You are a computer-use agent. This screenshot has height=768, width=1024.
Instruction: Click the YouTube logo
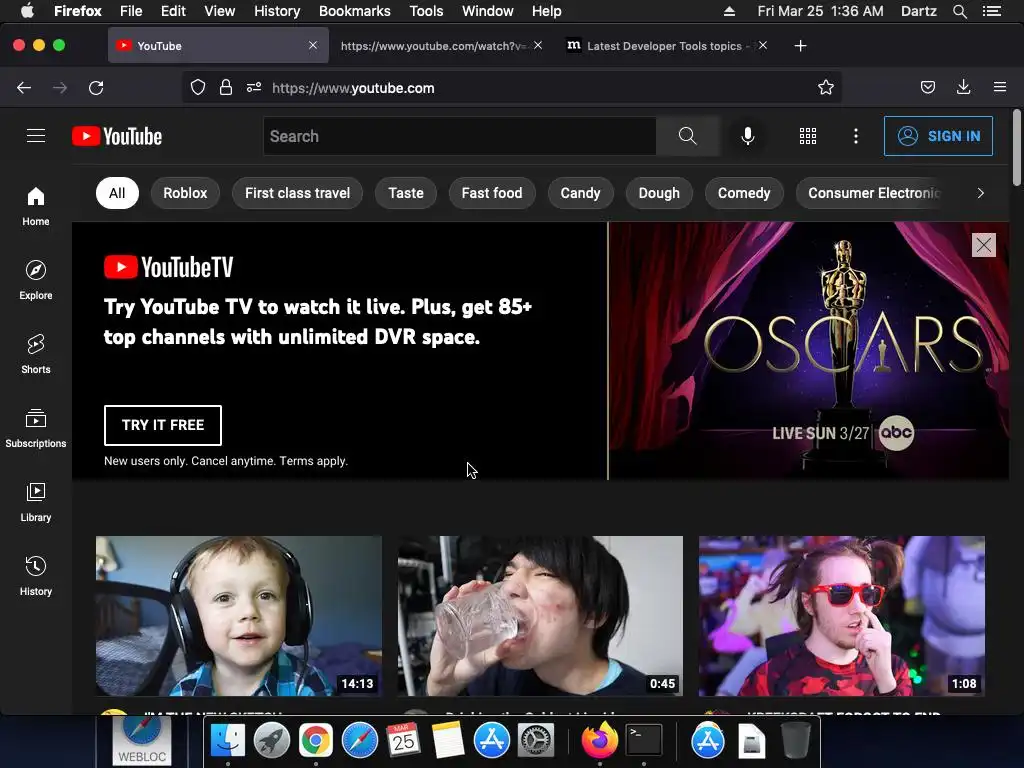click(117, 136)
